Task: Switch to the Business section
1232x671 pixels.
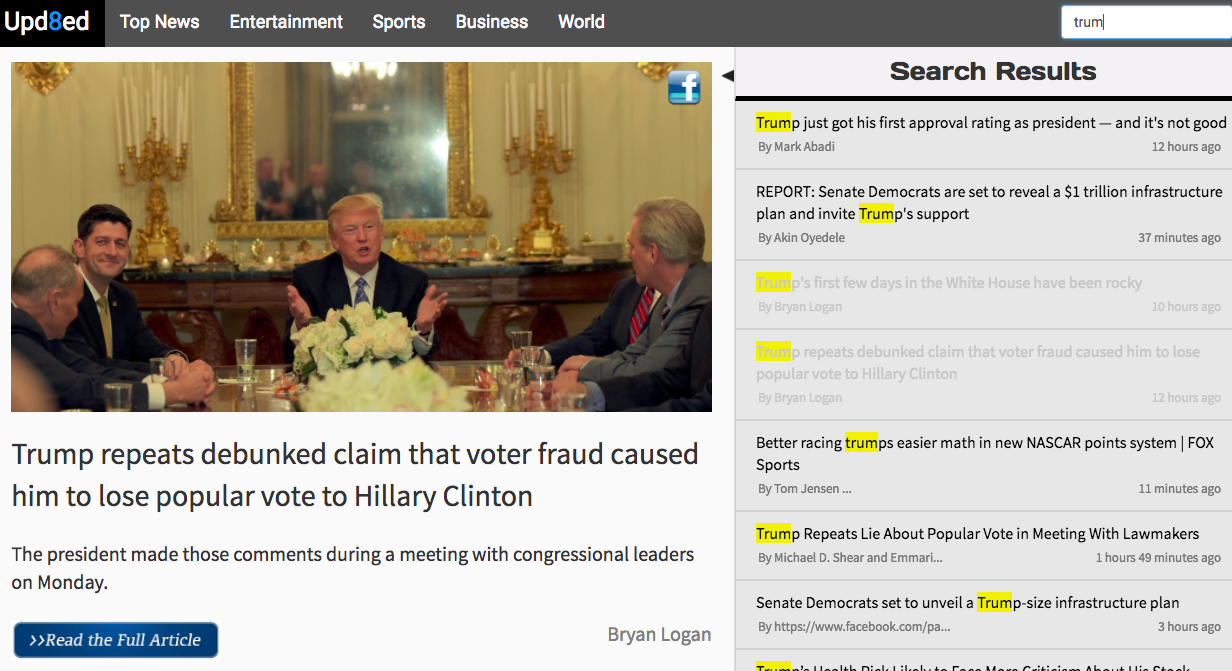Action: [x=492, y=22]
